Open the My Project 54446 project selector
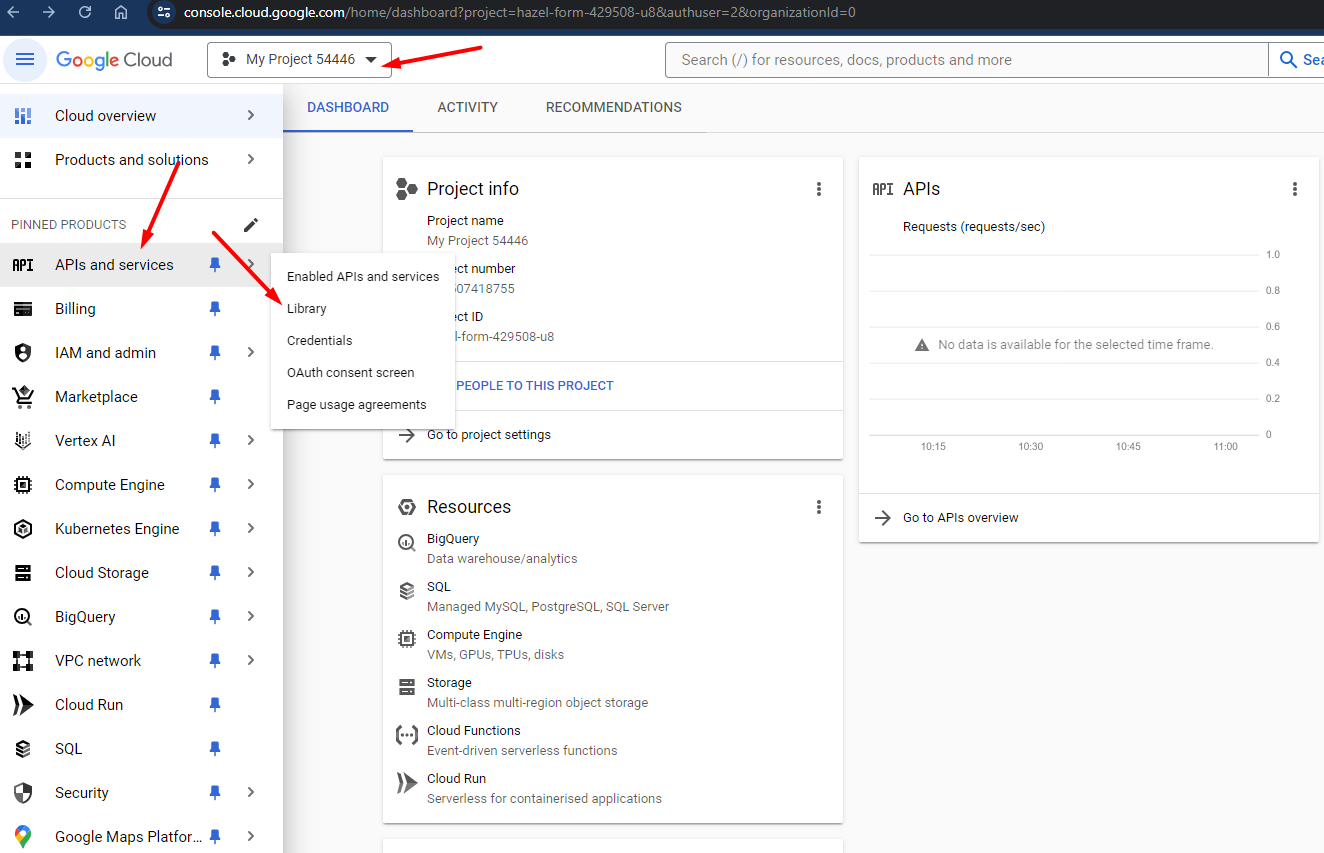This screenshot has width=1324, height=853. (x=299, y=60)
